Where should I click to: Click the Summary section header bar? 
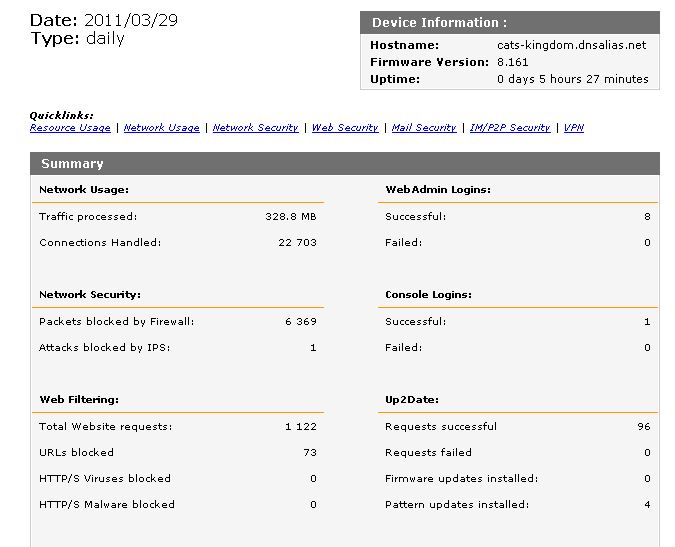(345, 164)
